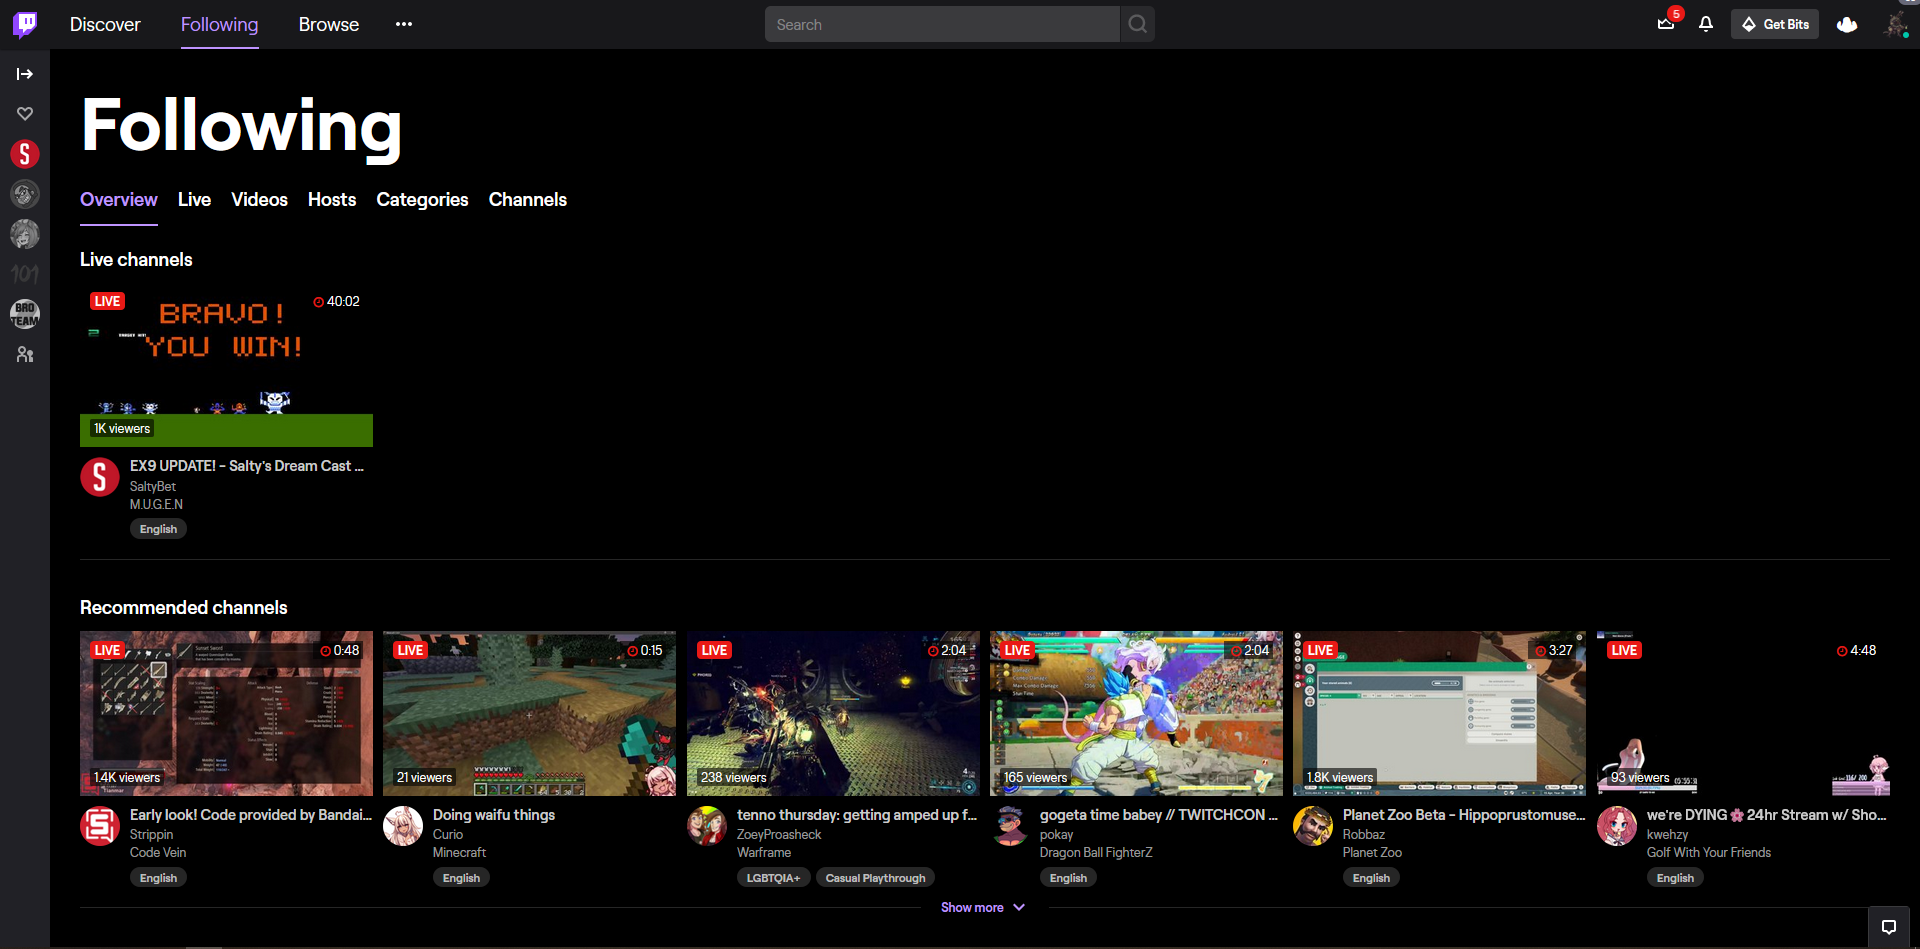Screen dimensions: 1920x949
Task: Open the SaltyBet live stream thumbnail
Action: [x=226, y=364]
